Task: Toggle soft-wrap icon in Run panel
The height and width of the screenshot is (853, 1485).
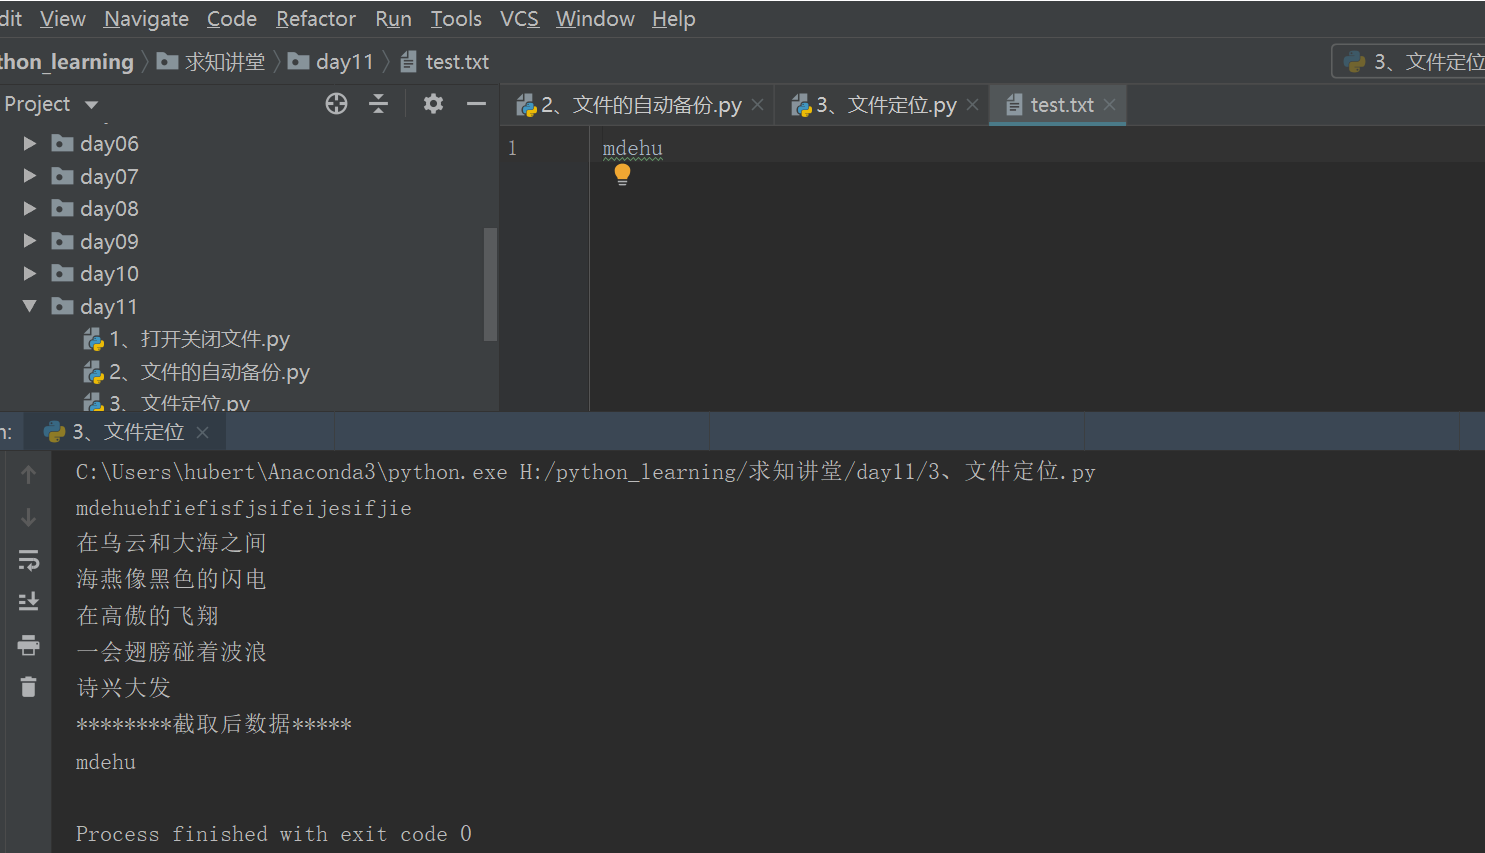Action: (28, 560)
